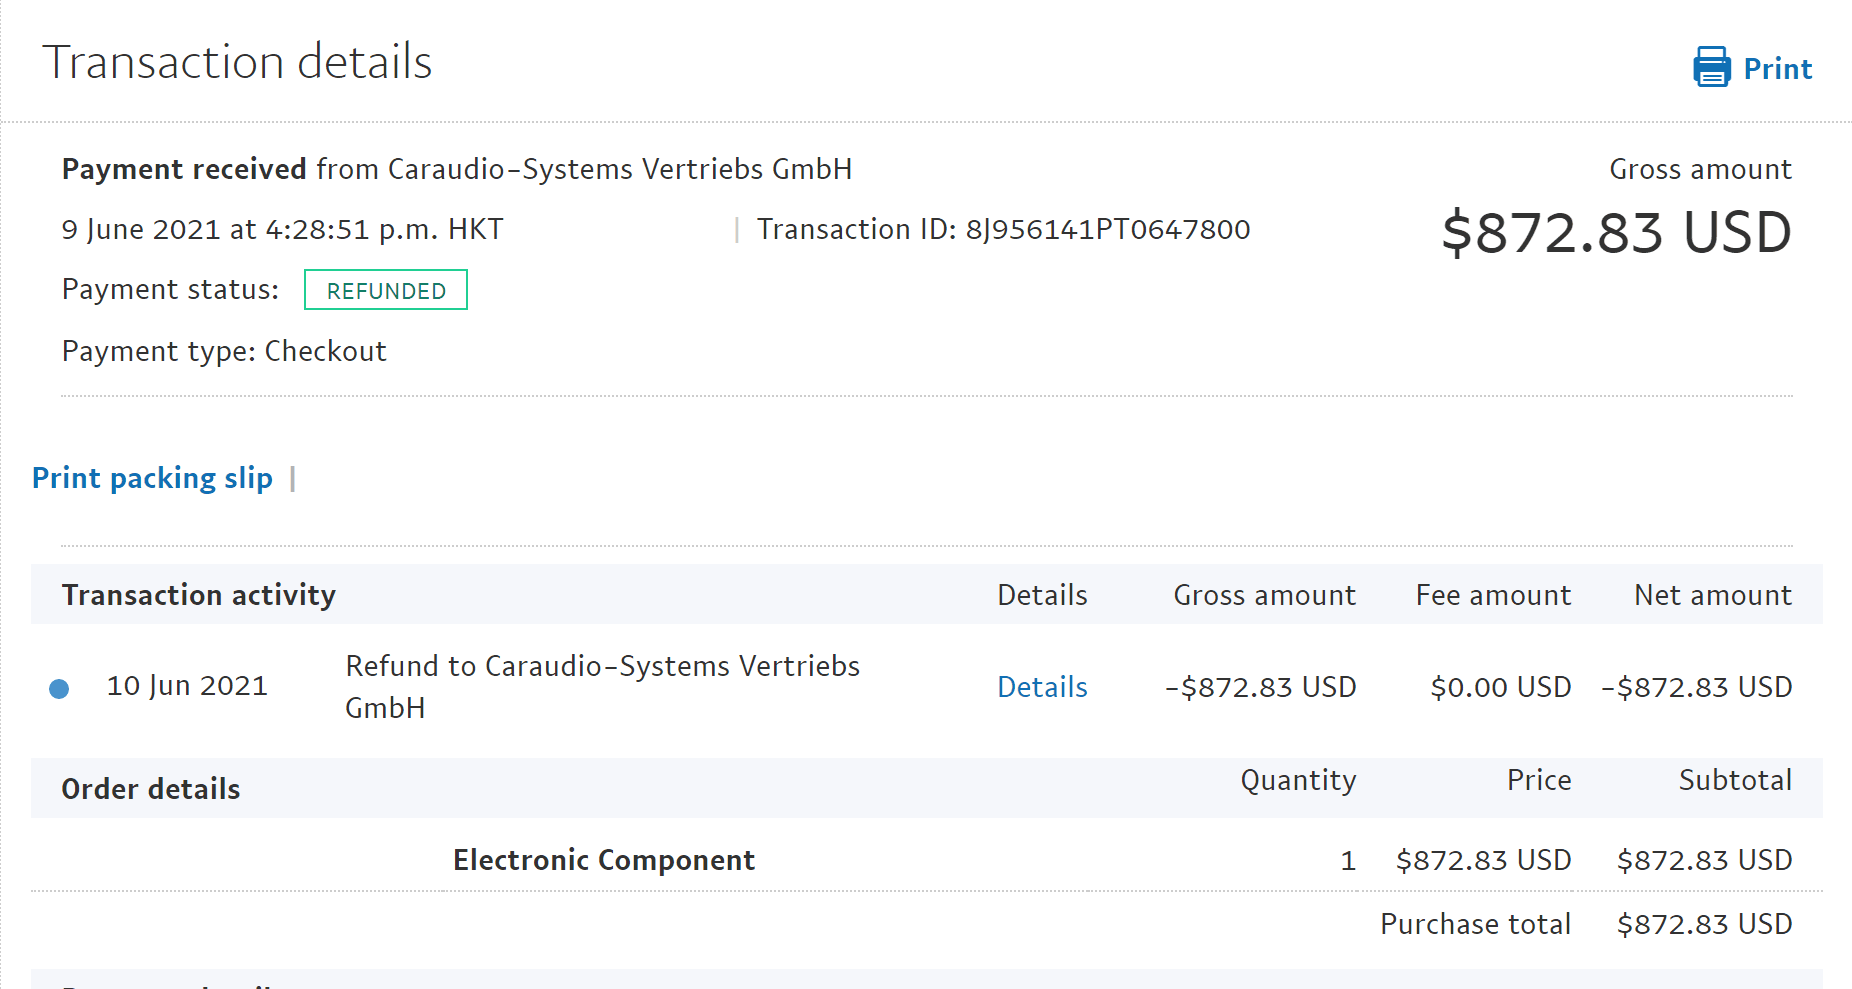Click the Print link text
Viewport: 1852px width, 989px height.
point(1777,69)
